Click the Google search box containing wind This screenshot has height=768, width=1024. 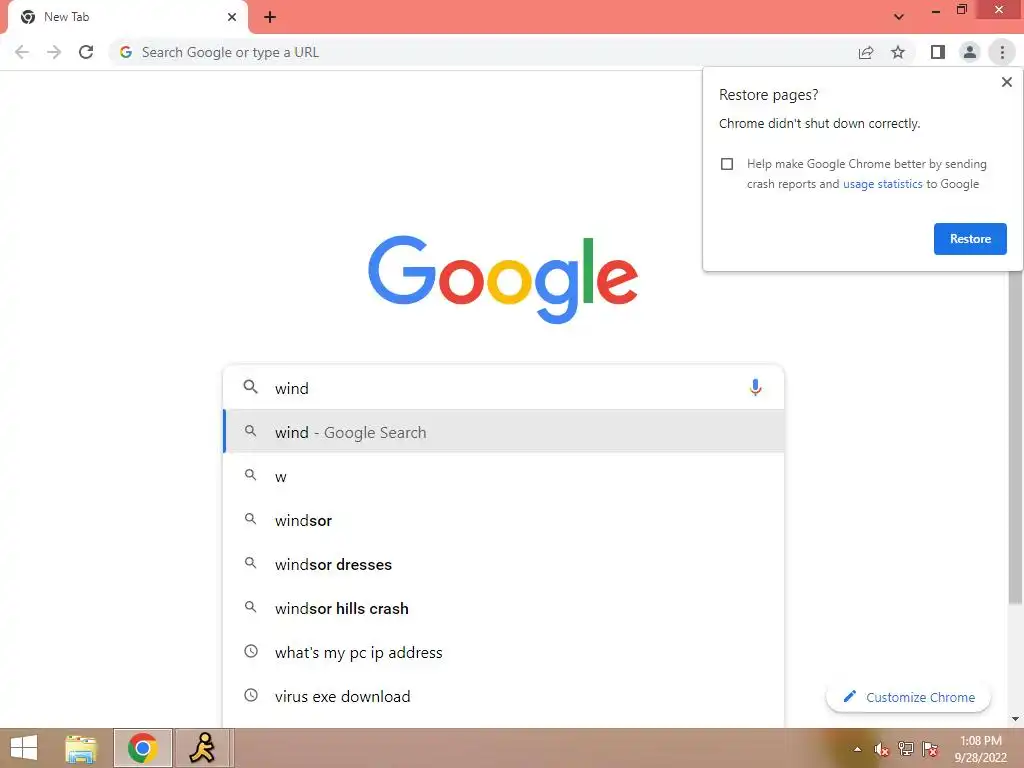(503, 388)
